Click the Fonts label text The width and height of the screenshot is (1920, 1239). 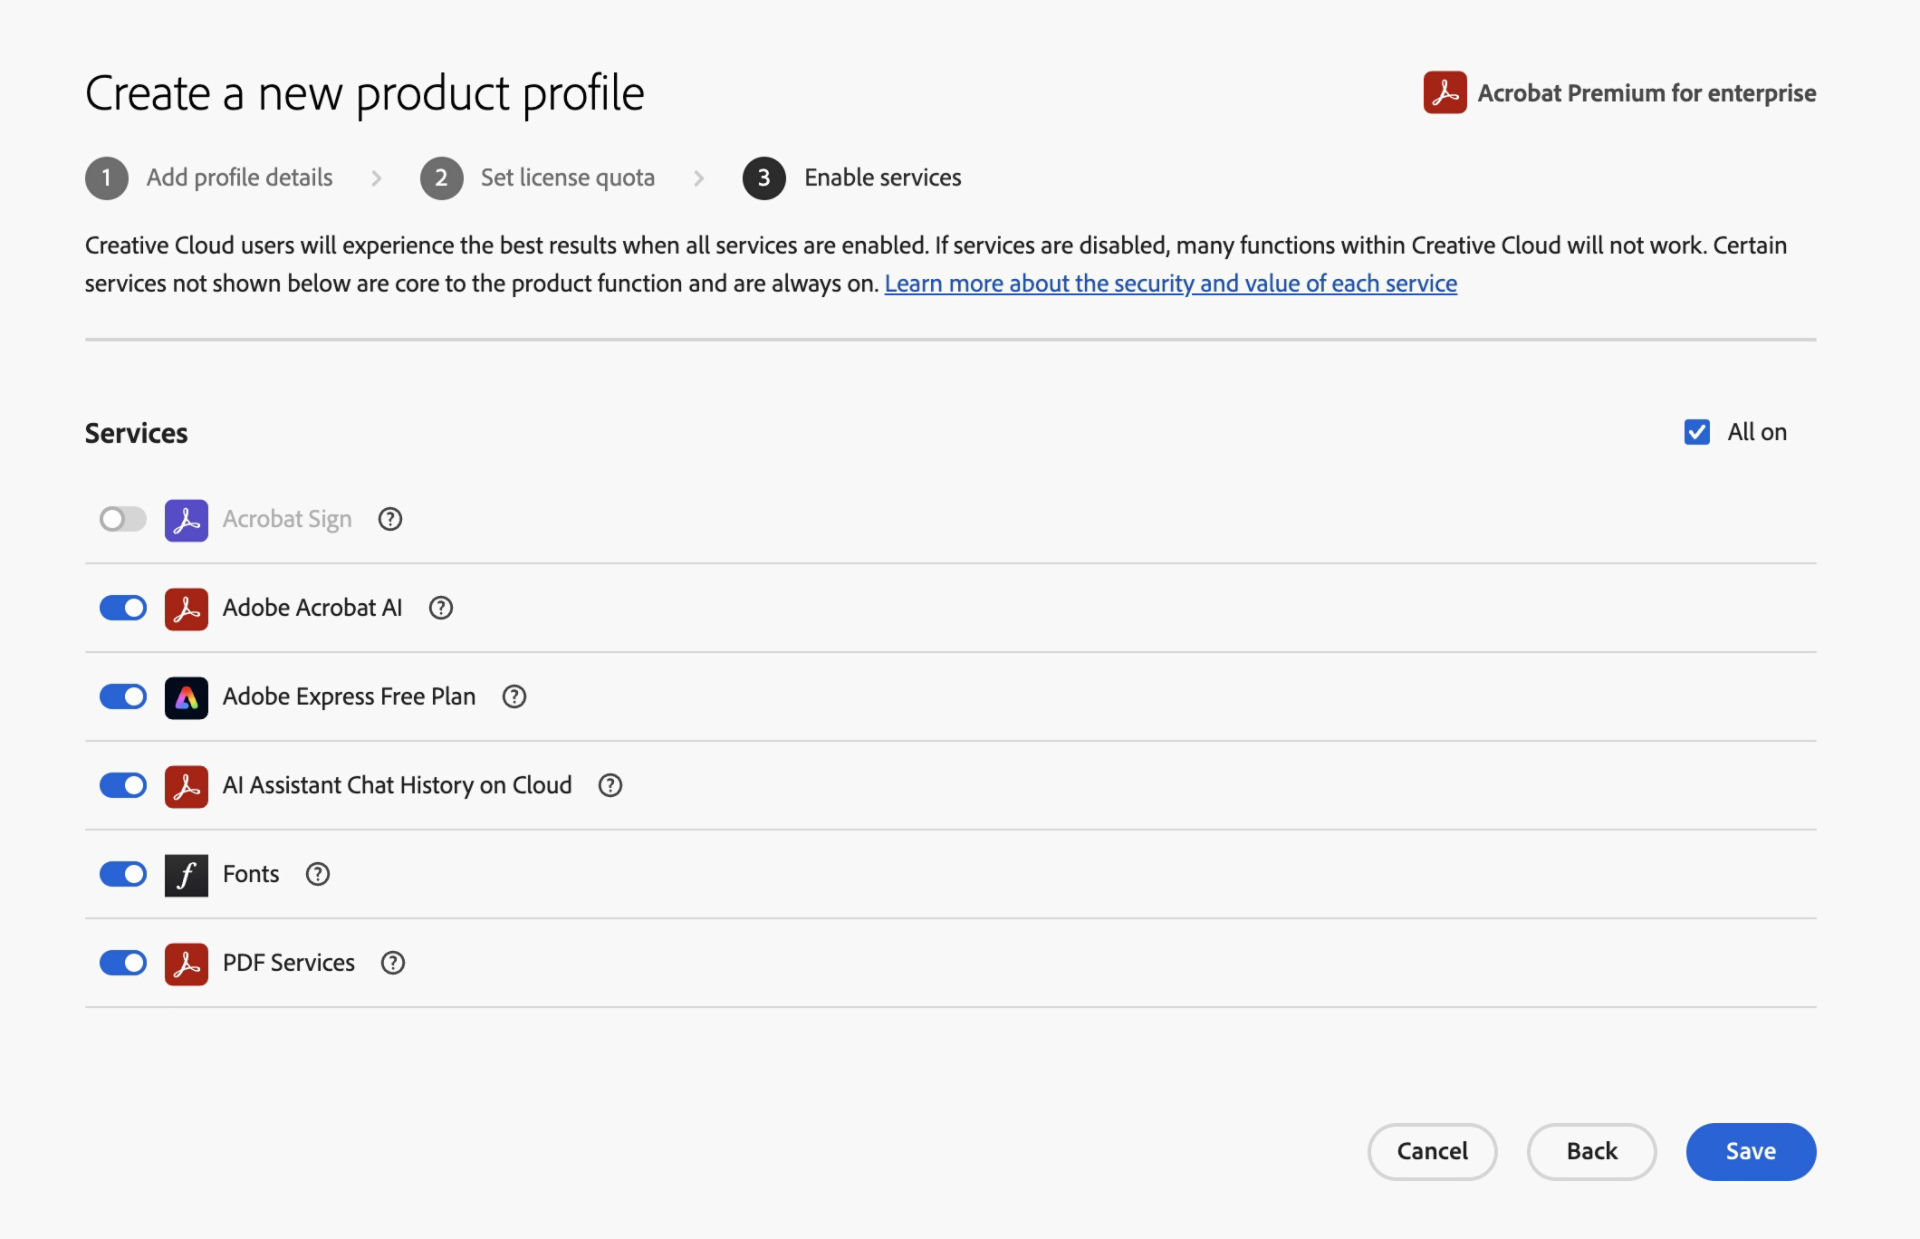(251, 874)
